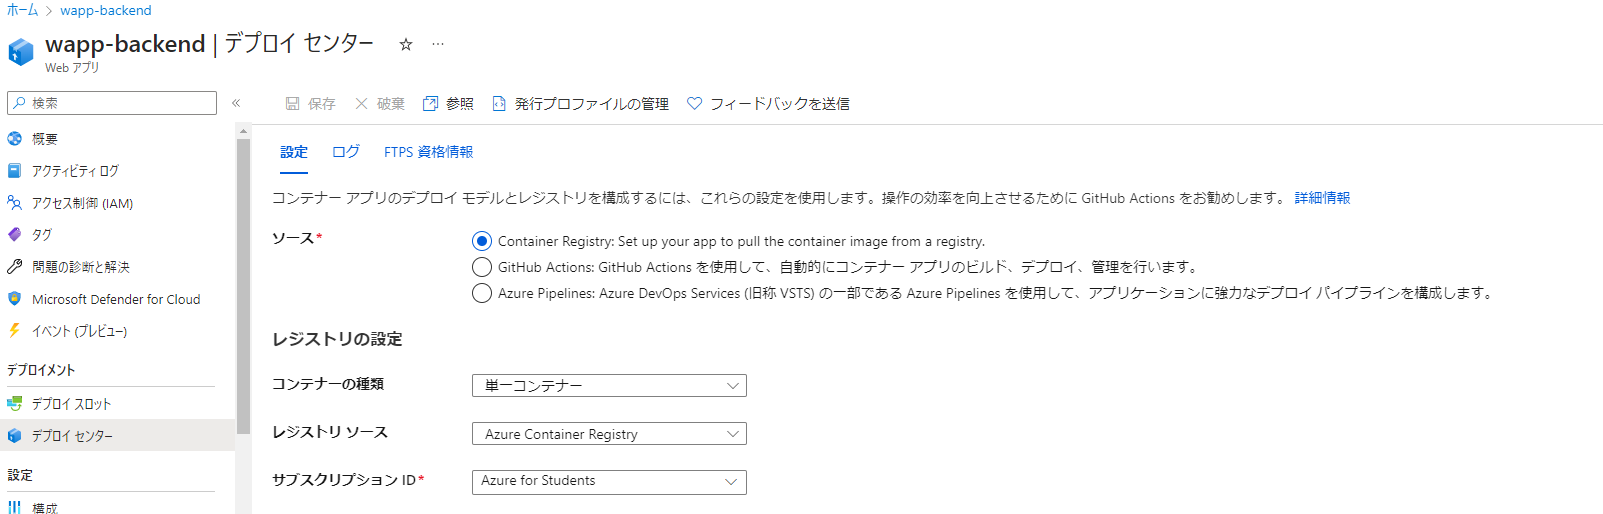Click the イベント lightning bolt icon
This screenshot has height=514, width=1603.
pos(14,331)
